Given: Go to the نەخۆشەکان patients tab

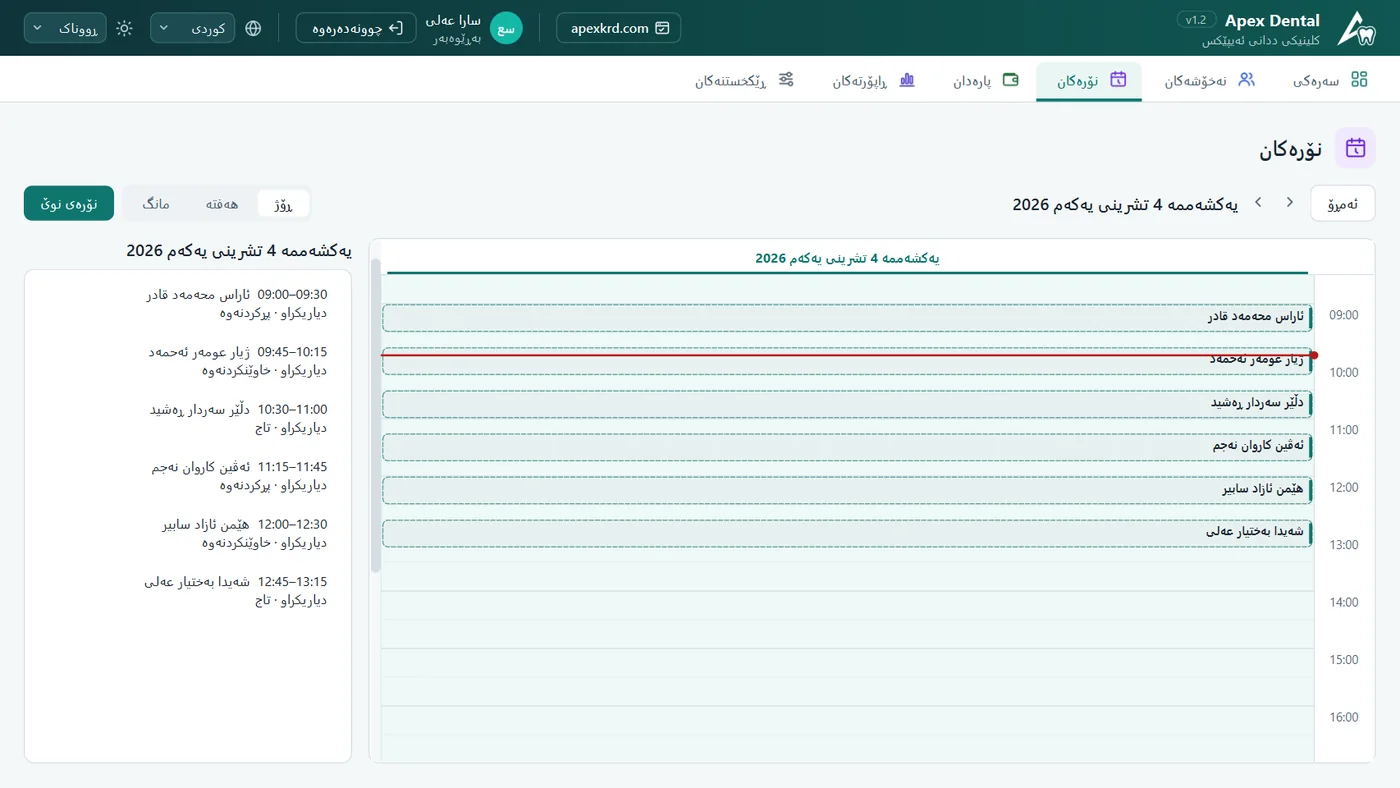Looking at the screenshot, I should 1209,80.
